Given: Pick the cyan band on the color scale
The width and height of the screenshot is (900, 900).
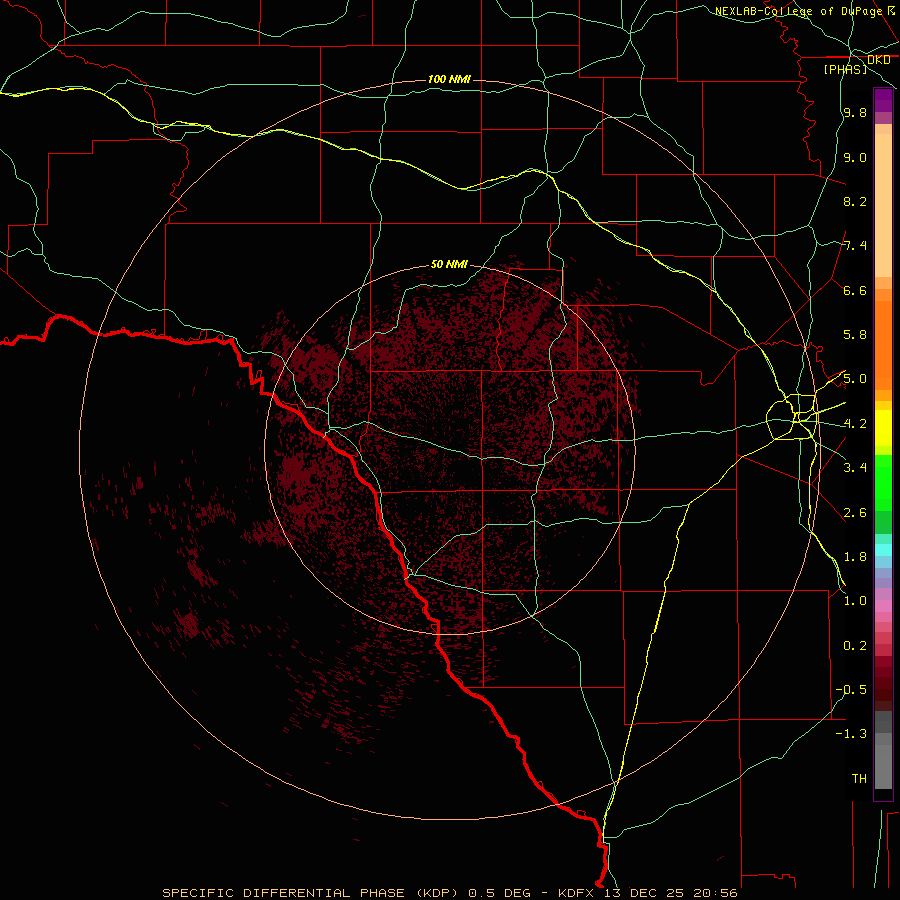Looking at the screenshot, I should pos(883,550).
